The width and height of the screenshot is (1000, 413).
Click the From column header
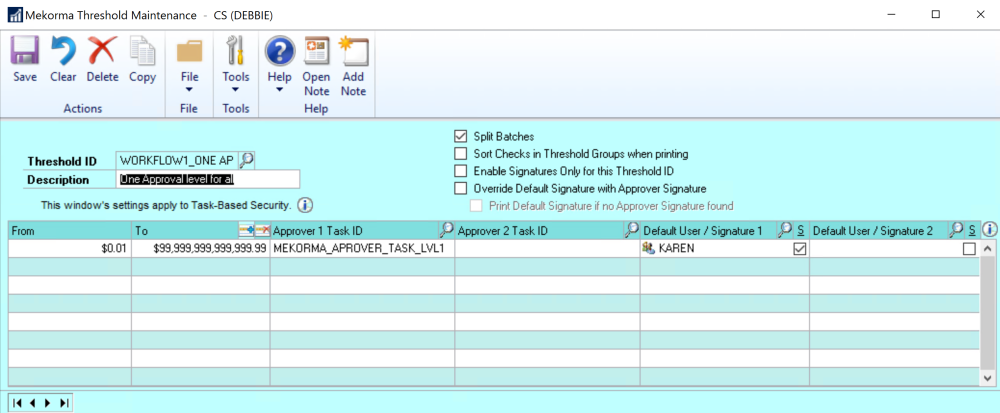click(70, 230)
